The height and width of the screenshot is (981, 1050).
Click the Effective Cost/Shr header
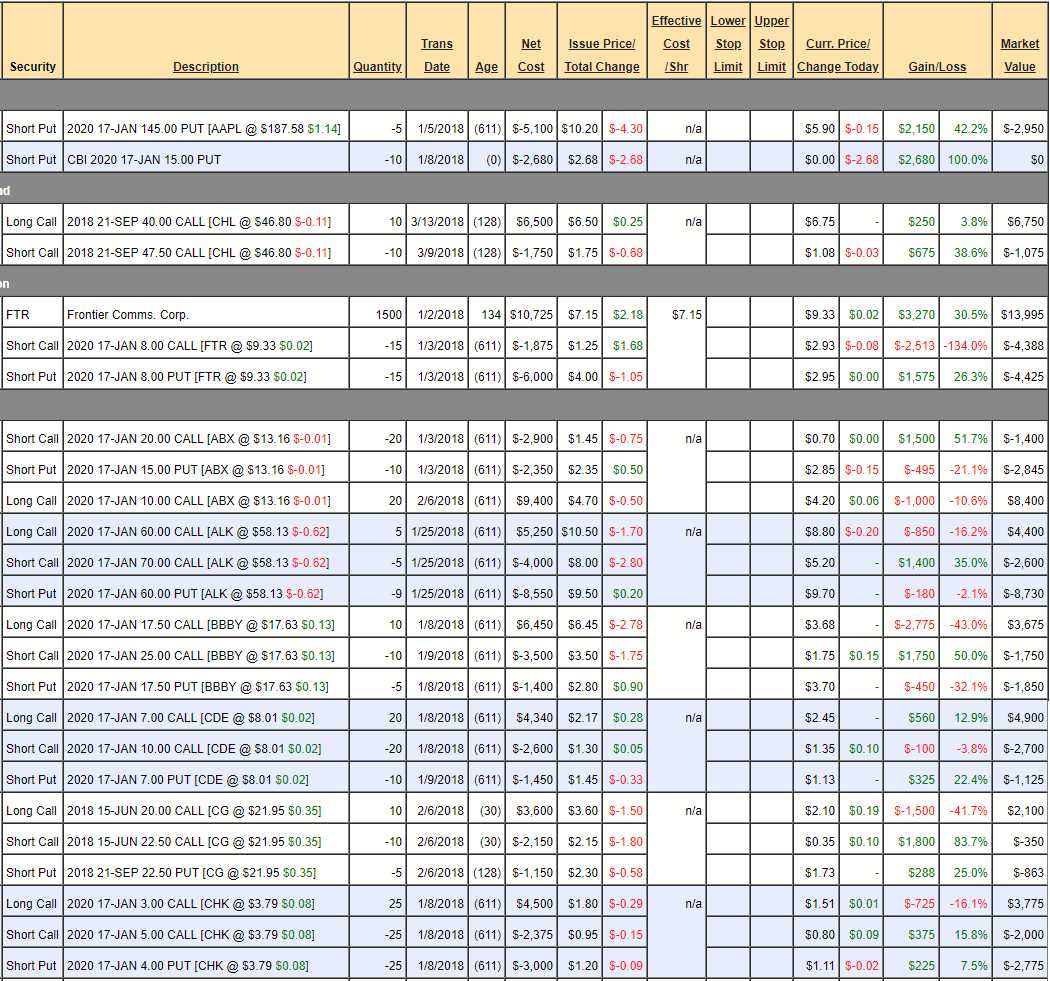[676, 44]
